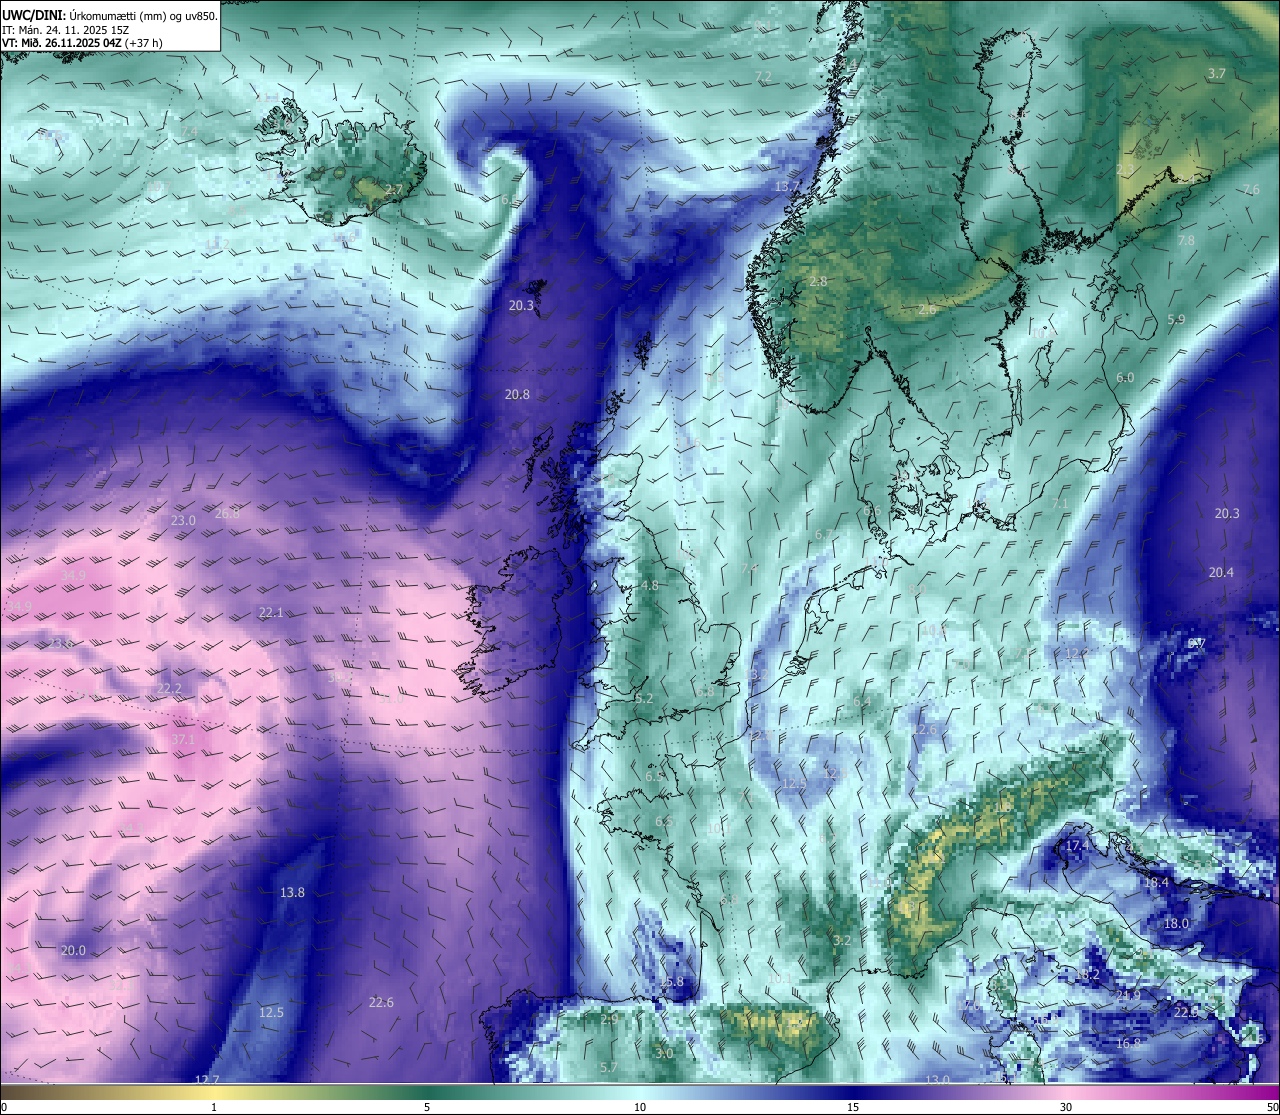Click the 7.1 value label
The height and width of the screenshot is (1115, 1280).
coord(1060,504)
